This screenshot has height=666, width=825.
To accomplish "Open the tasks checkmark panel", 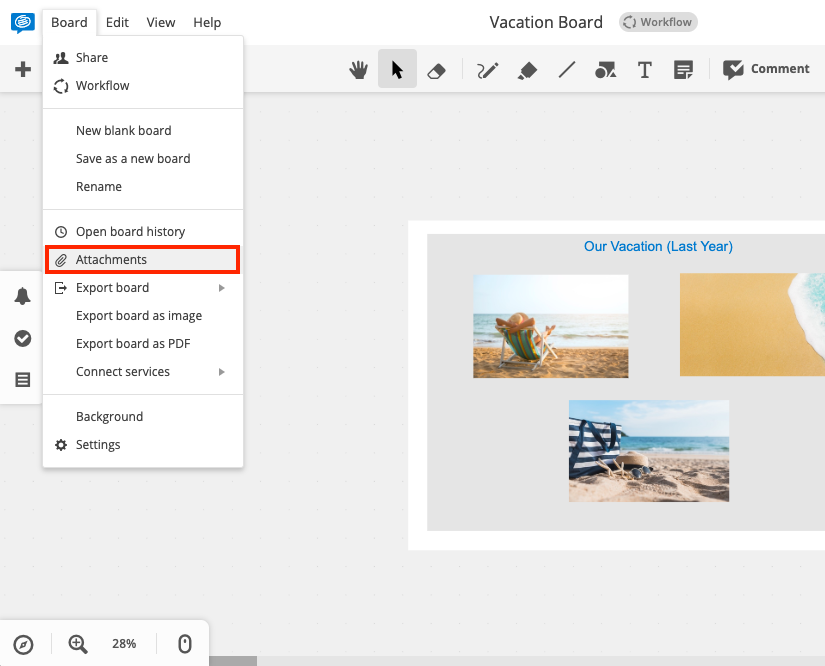I will pyautogui.click(x=22, y=338).
